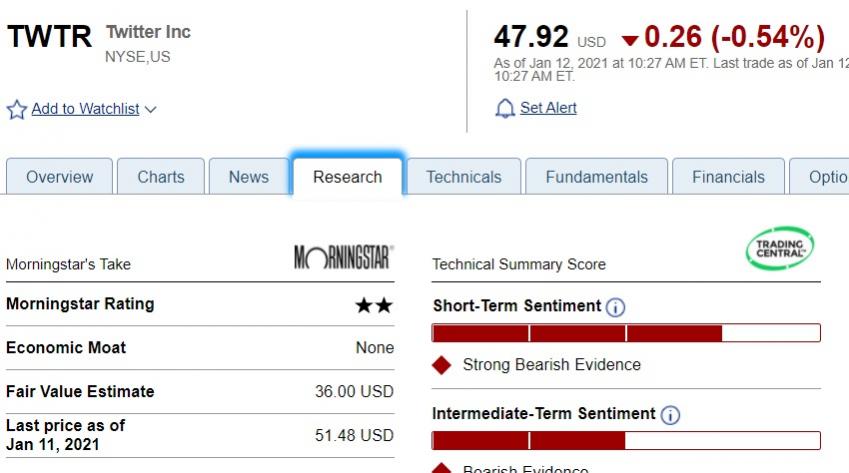Click the Trading Central logo

coord(780,248)
